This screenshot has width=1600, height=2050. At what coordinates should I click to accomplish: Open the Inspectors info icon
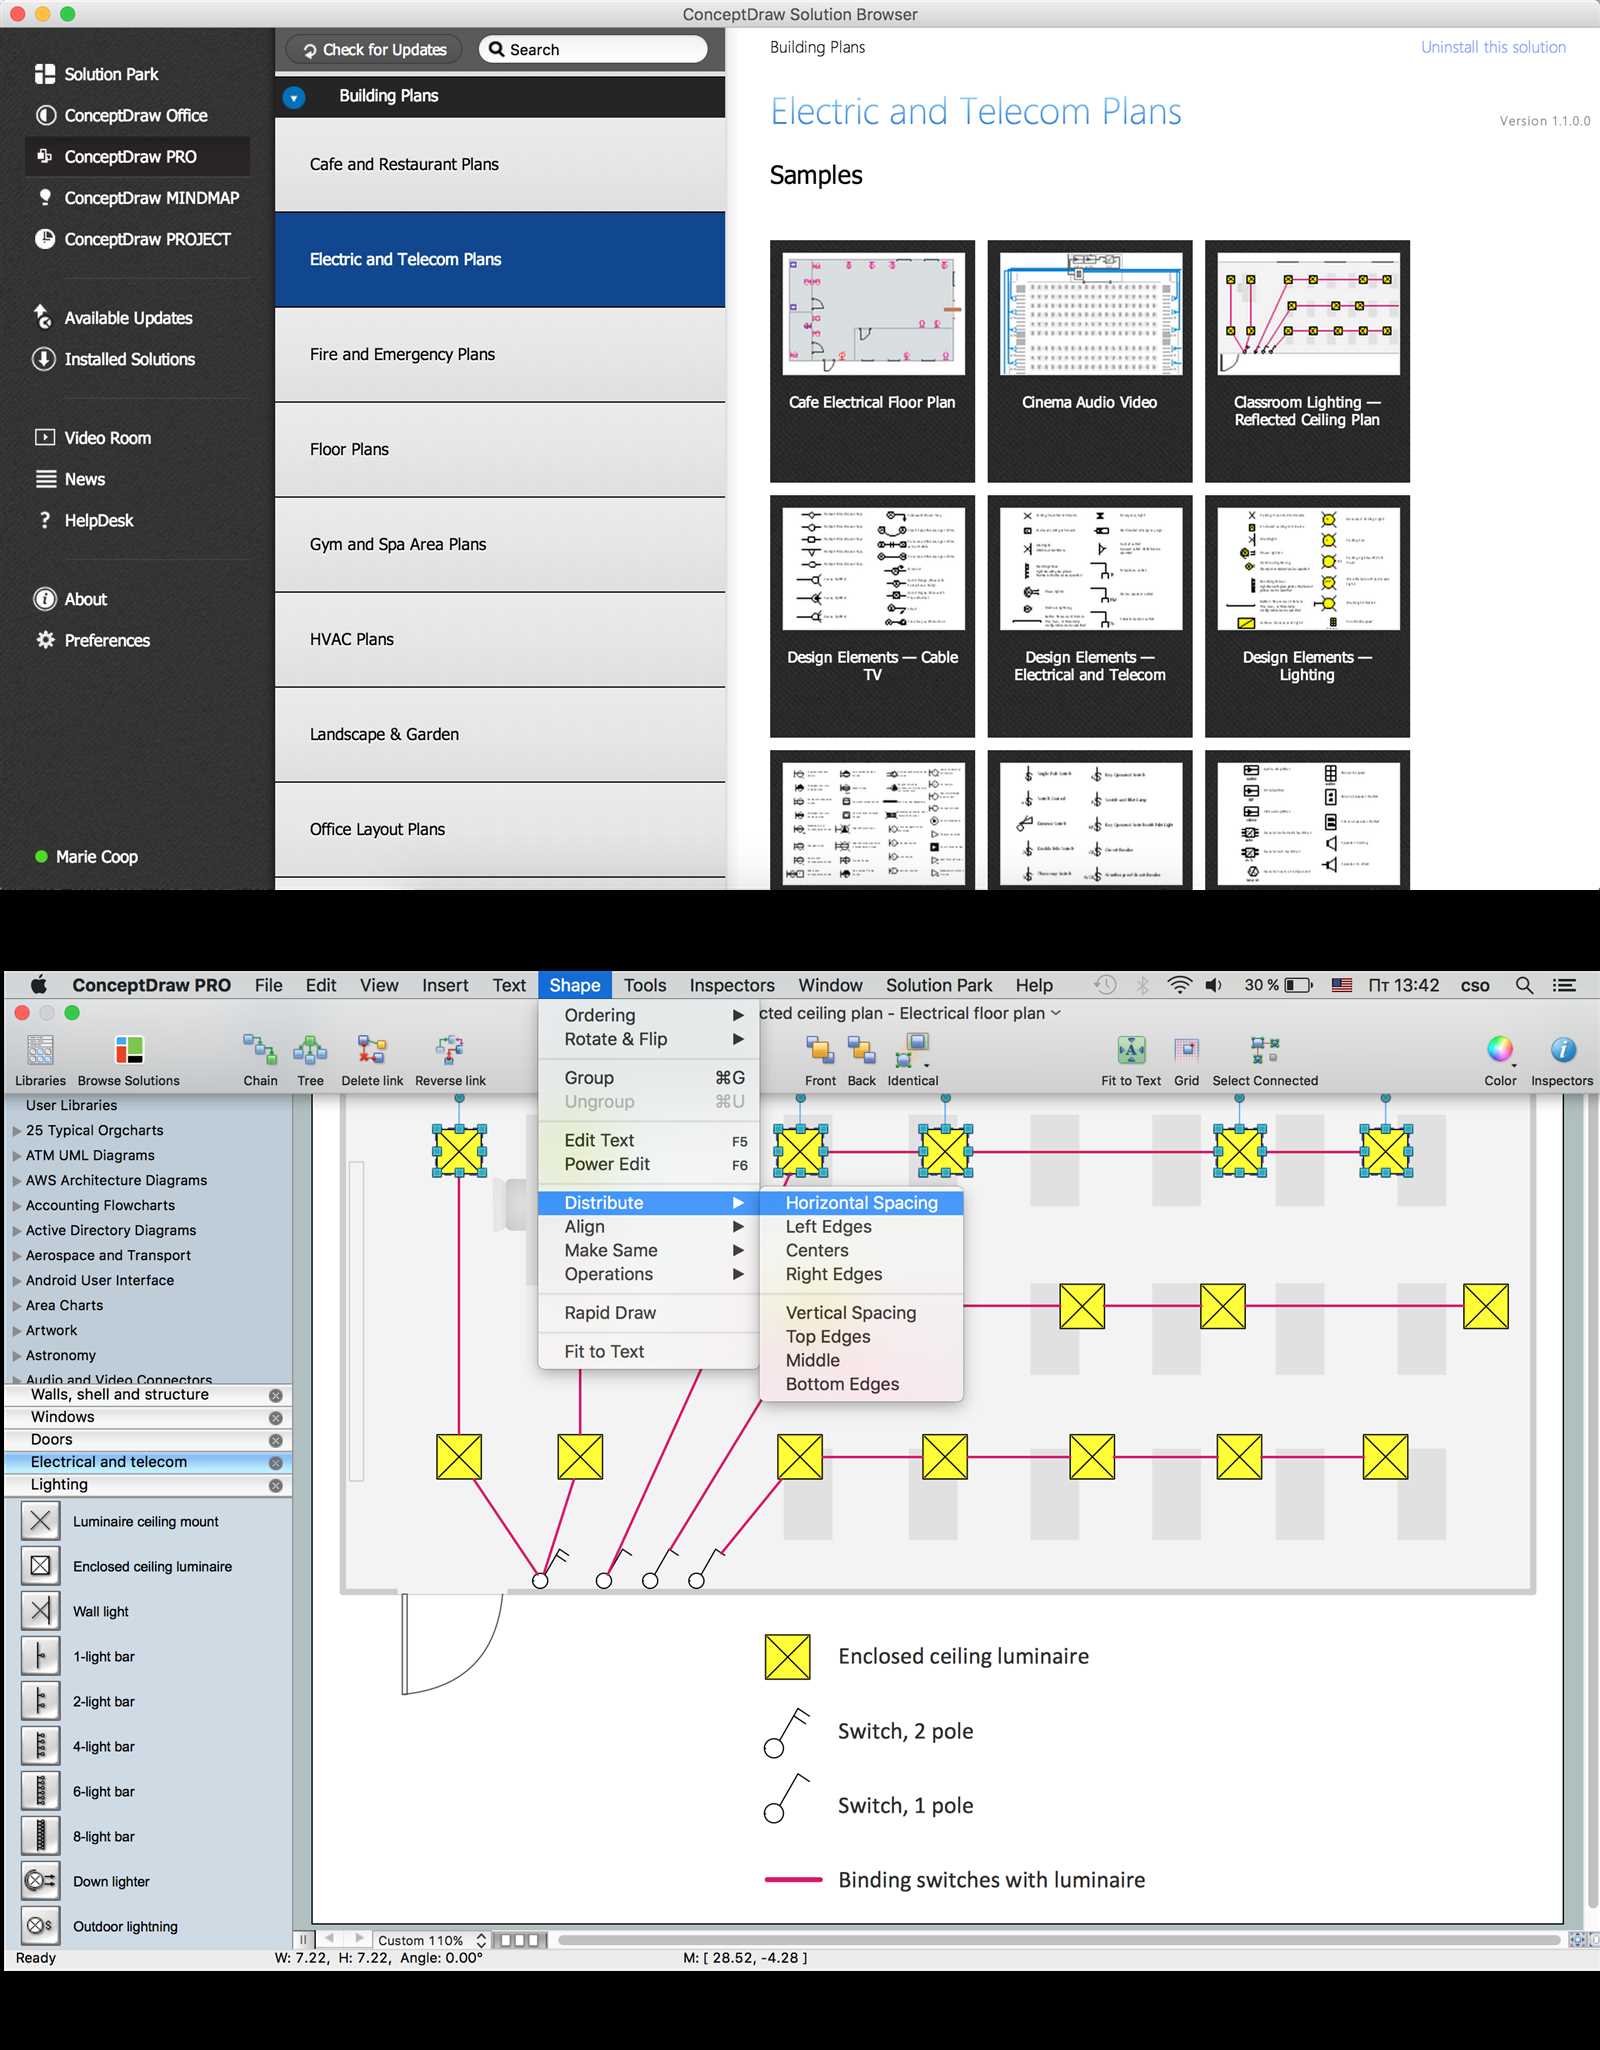[1563, 1049]
